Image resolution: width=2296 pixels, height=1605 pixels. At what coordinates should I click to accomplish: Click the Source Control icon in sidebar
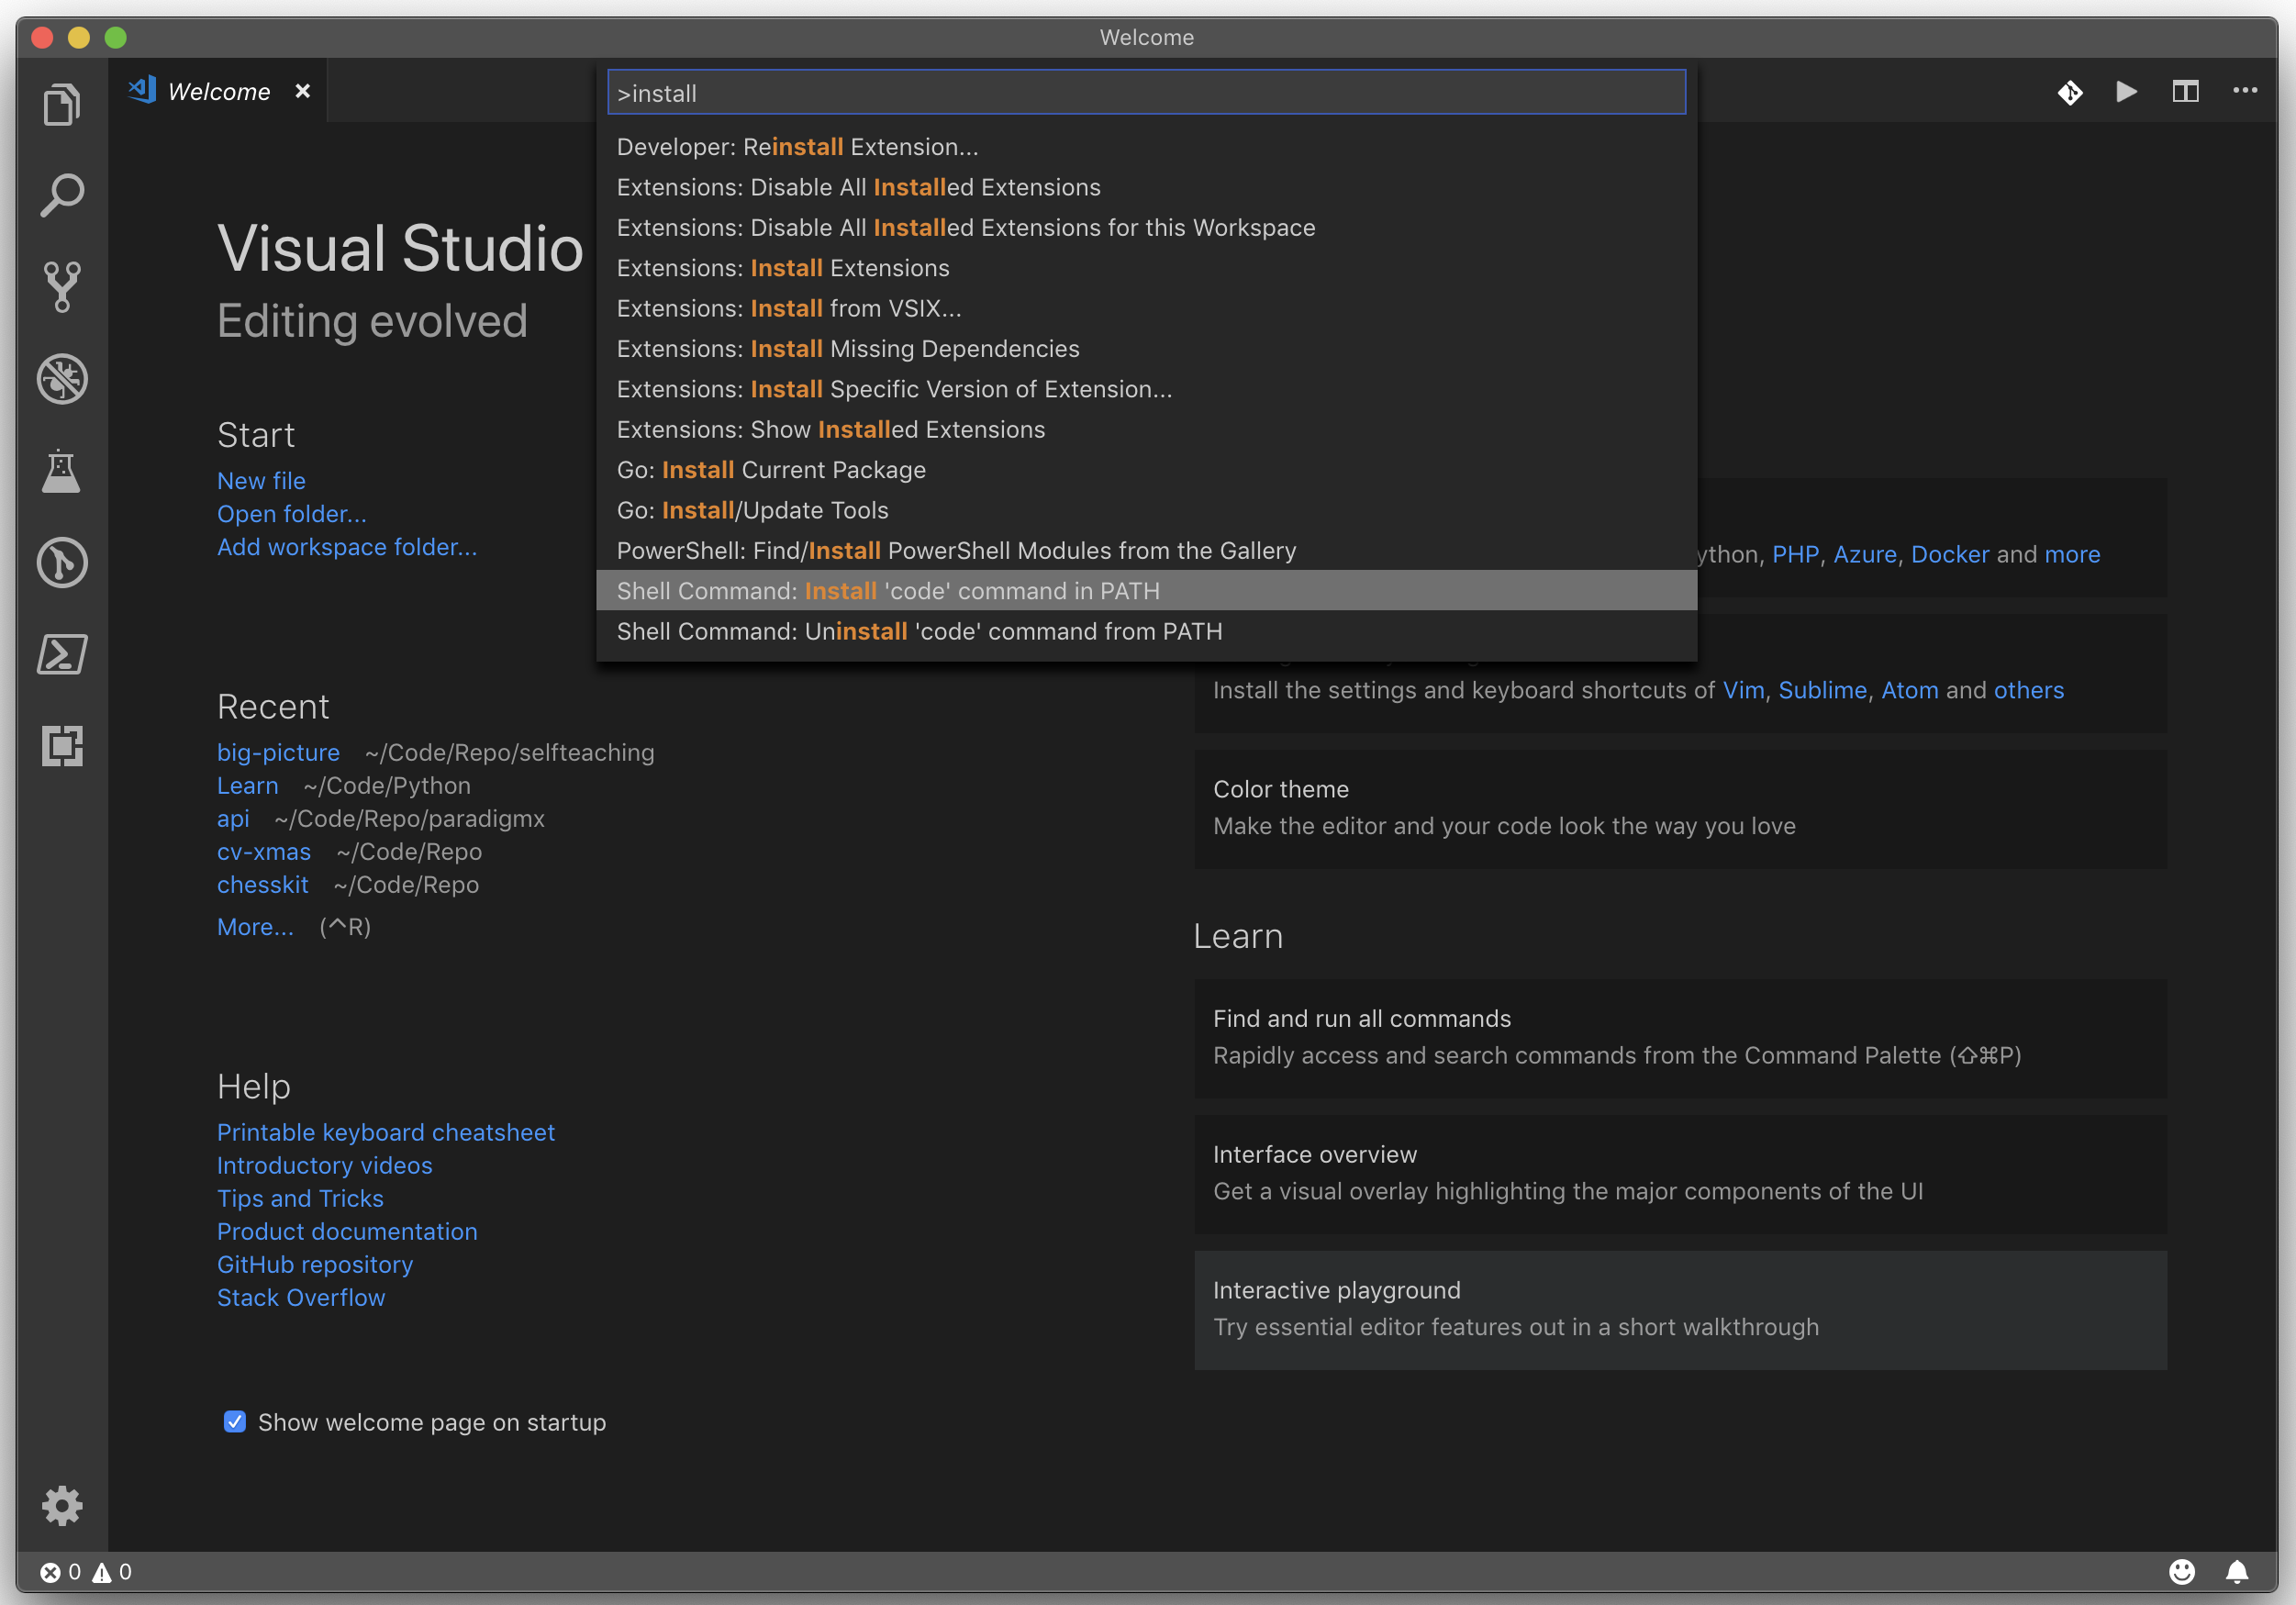[x=61, y=284]
